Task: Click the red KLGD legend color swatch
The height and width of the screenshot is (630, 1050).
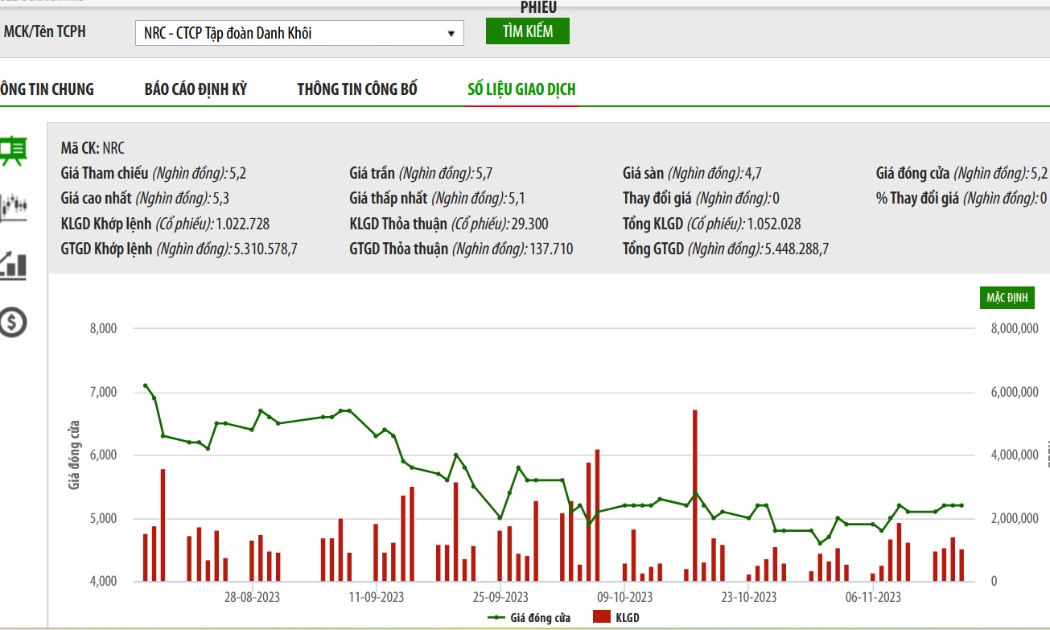Action: point(602,617)
